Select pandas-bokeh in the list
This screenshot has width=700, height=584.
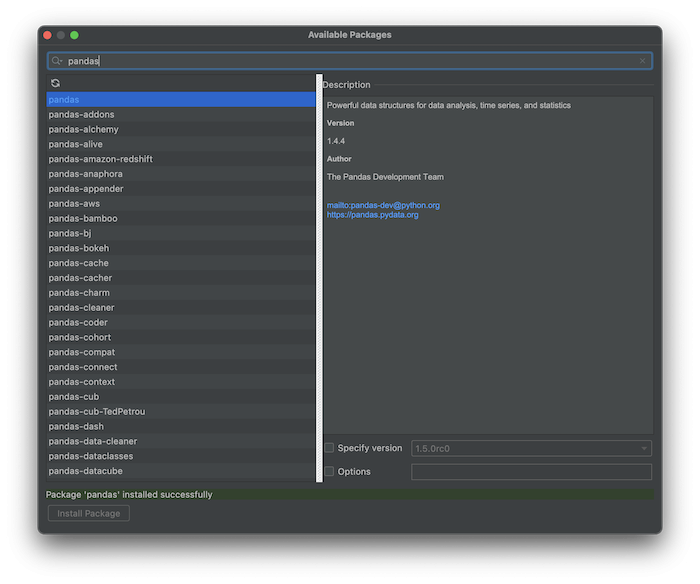click(x=181, y=248)
